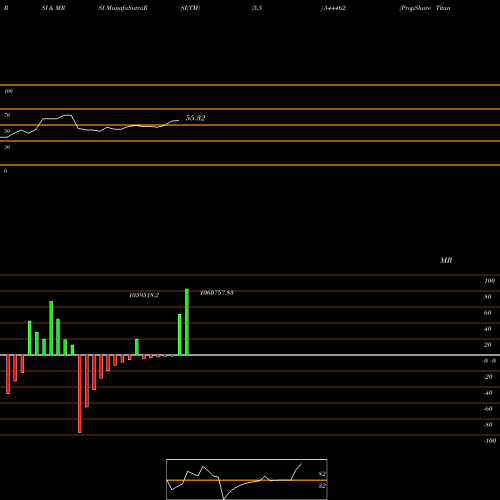The image size is (500, 500).
Task: Click the RSI axis label 50
Action: click(7, 131)
